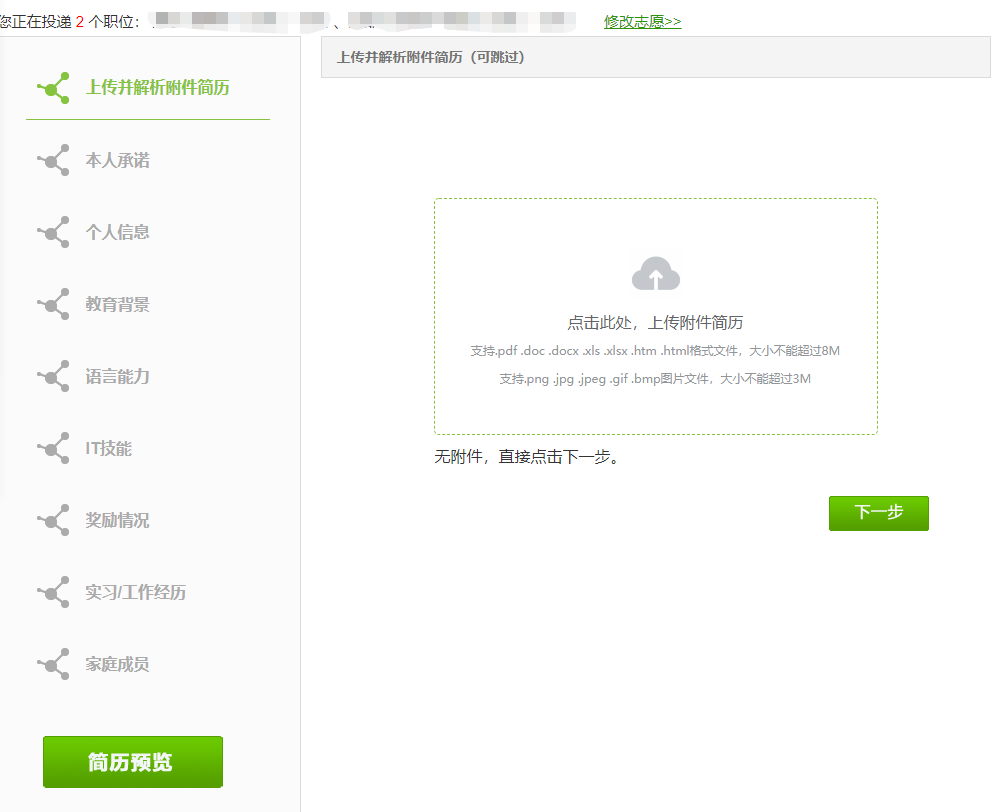Image resolution: width=999 pixels, height=812 pixels.
Task: Select the 家庭成员 step label
Action: (118, 664)
